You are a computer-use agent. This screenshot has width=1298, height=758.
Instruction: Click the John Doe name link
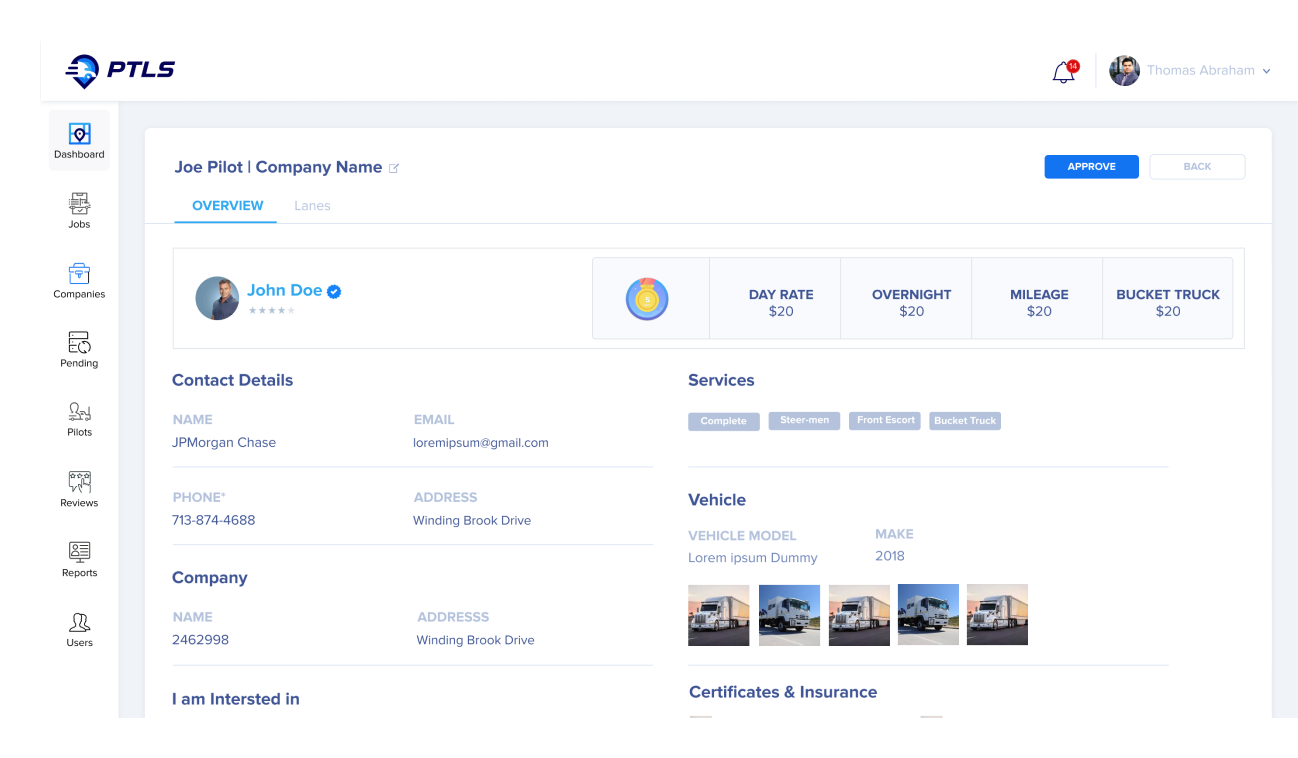point(284,290)
